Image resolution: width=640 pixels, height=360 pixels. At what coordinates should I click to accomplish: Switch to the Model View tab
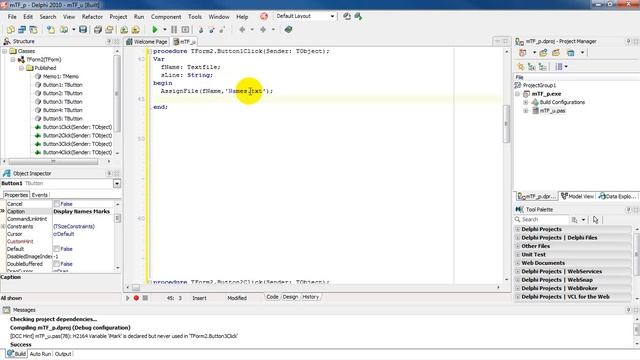tap(577, 196)
